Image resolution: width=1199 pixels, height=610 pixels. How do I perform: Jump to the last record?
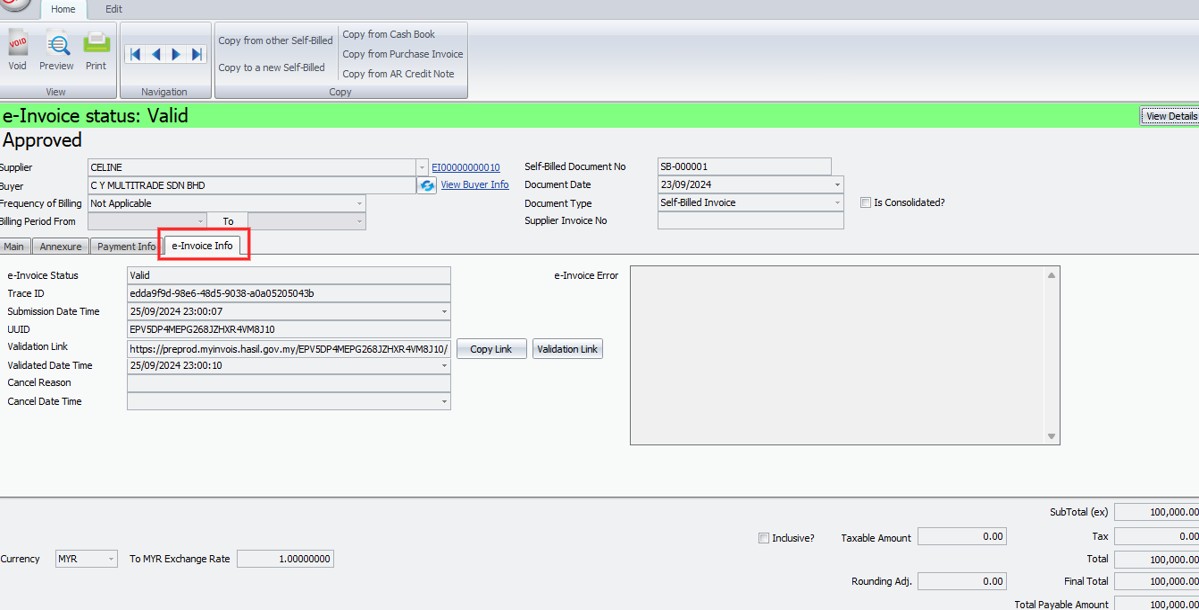coord(197,55)
